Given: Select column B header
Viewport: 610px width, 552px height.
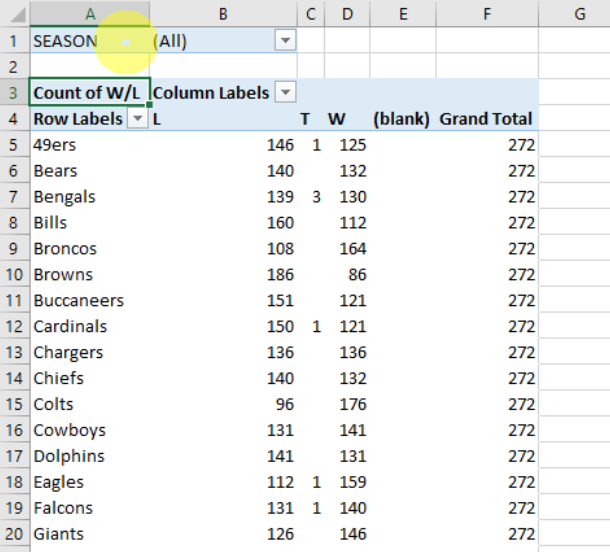Looking at the screenshot, I should [223, 14].
